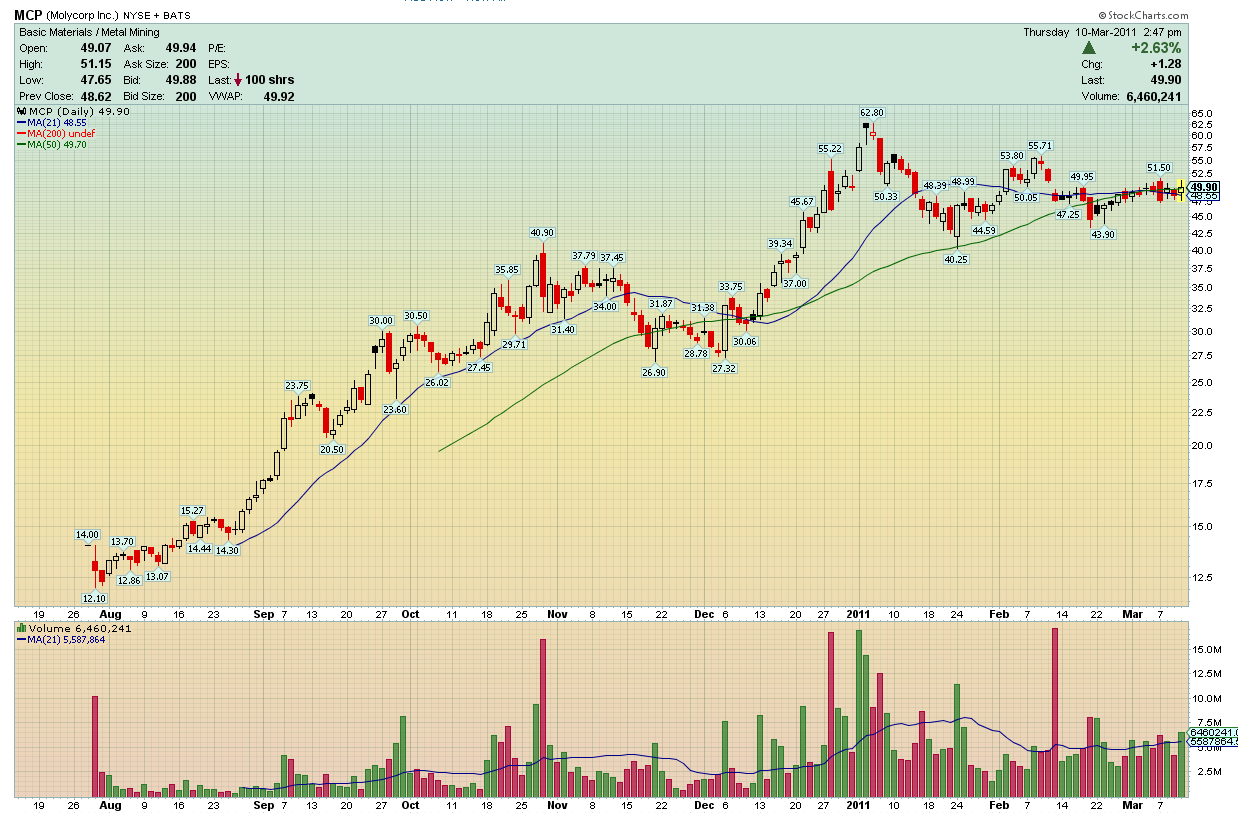Click the '100 shrs' last trade size
This screenshot has width=1240, height=814.
pos(270,80)
